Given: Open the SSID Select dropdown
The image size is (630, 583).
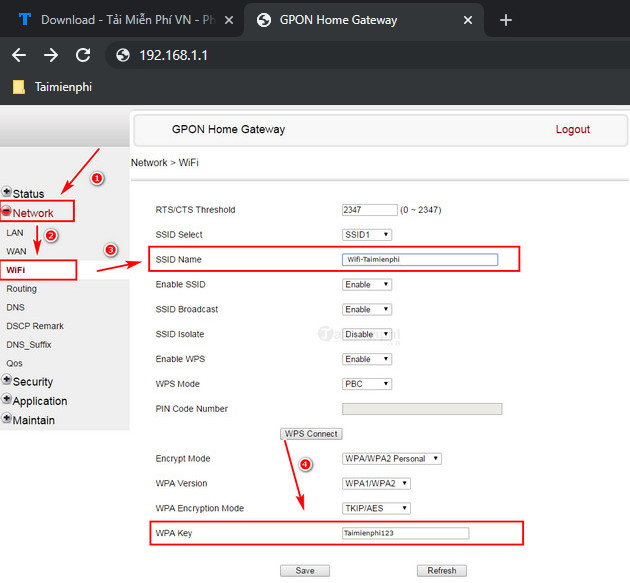Looking at the screenshot, I should [367, 235].
